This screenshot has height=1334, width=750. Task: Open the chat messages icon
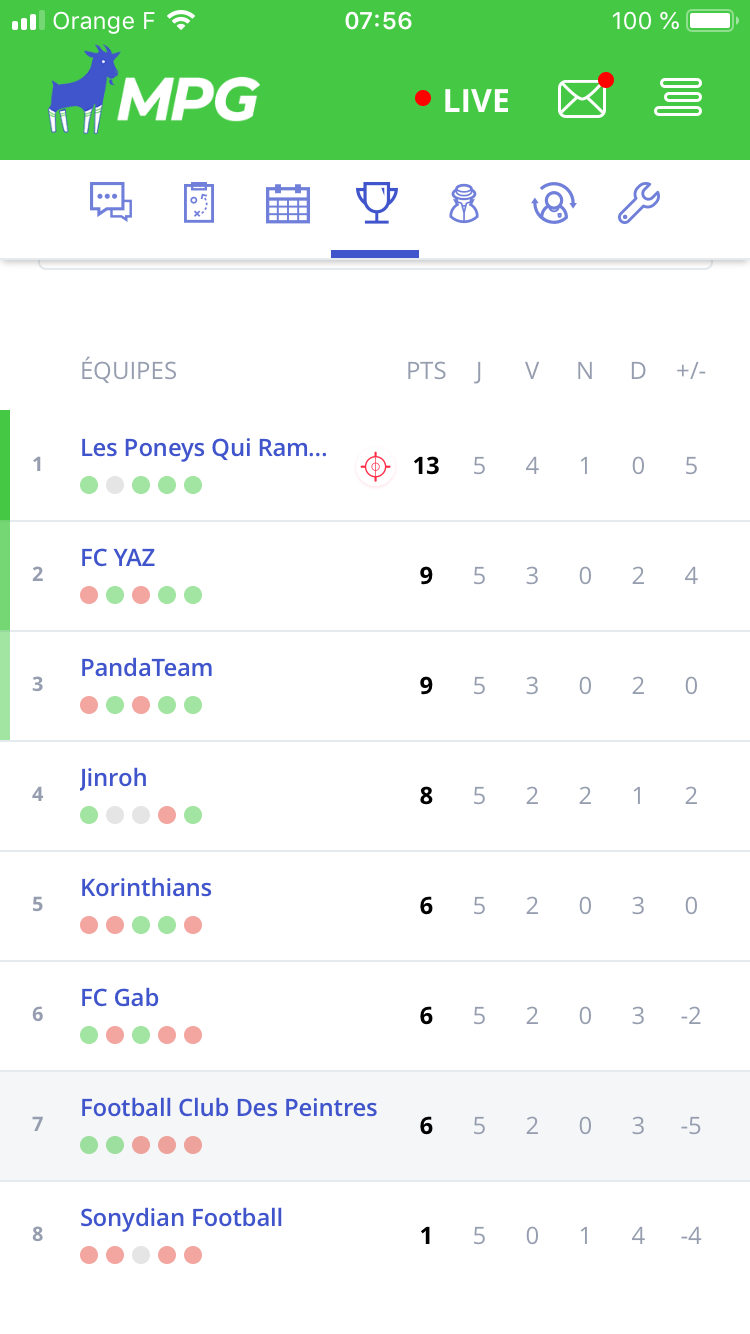pos(111,203)
